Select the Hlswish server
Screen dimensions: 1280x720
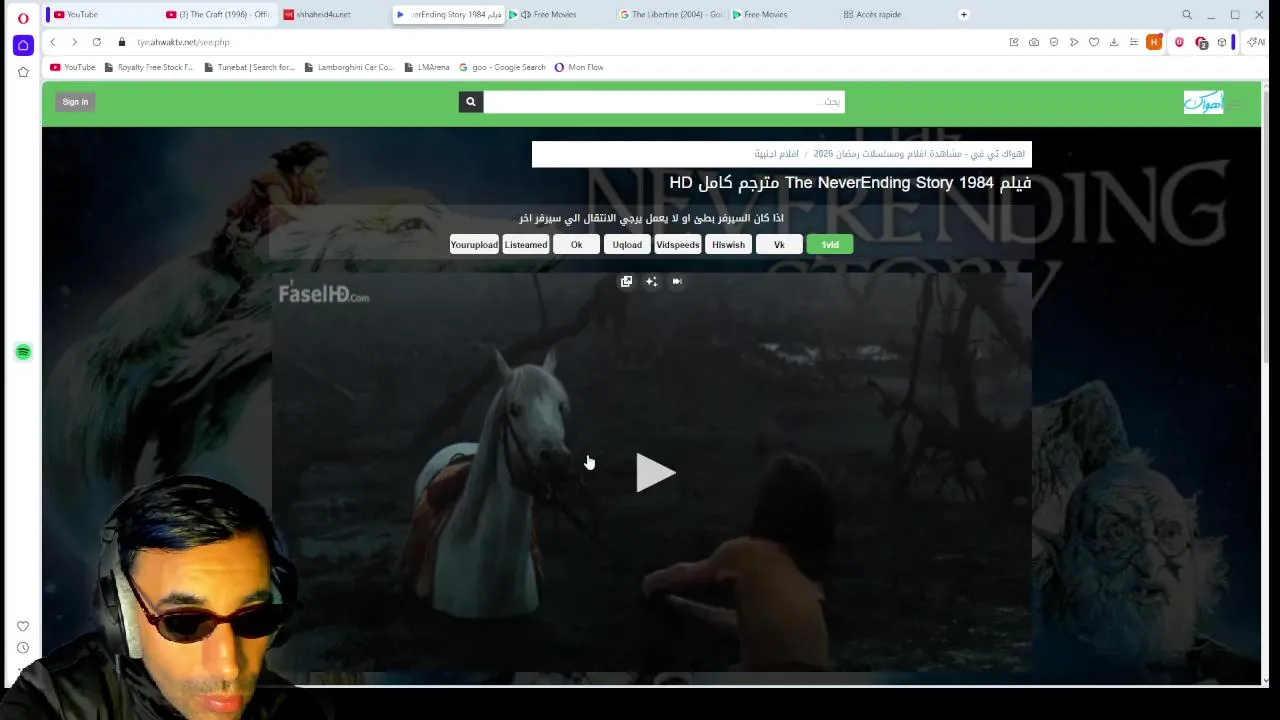click(x=728, y=245)
